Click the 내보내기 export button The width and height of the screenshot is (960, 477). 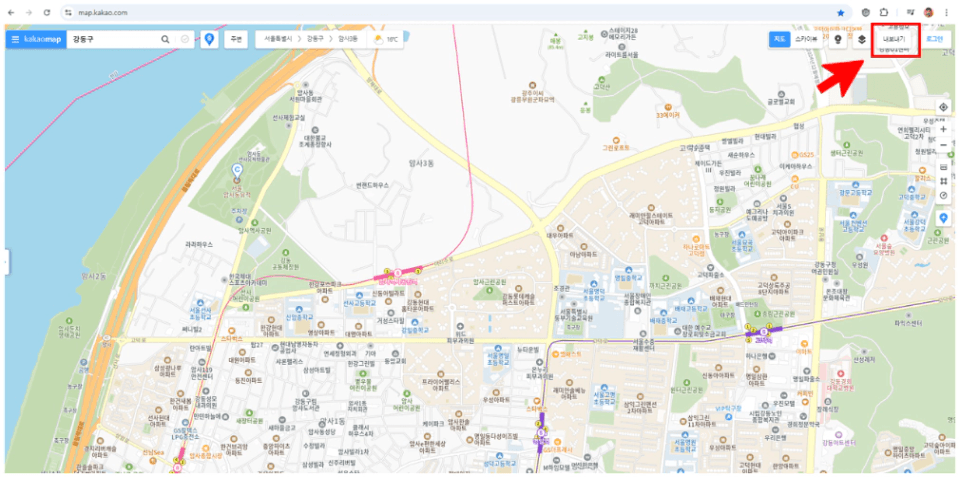click(x=893, y=39)
